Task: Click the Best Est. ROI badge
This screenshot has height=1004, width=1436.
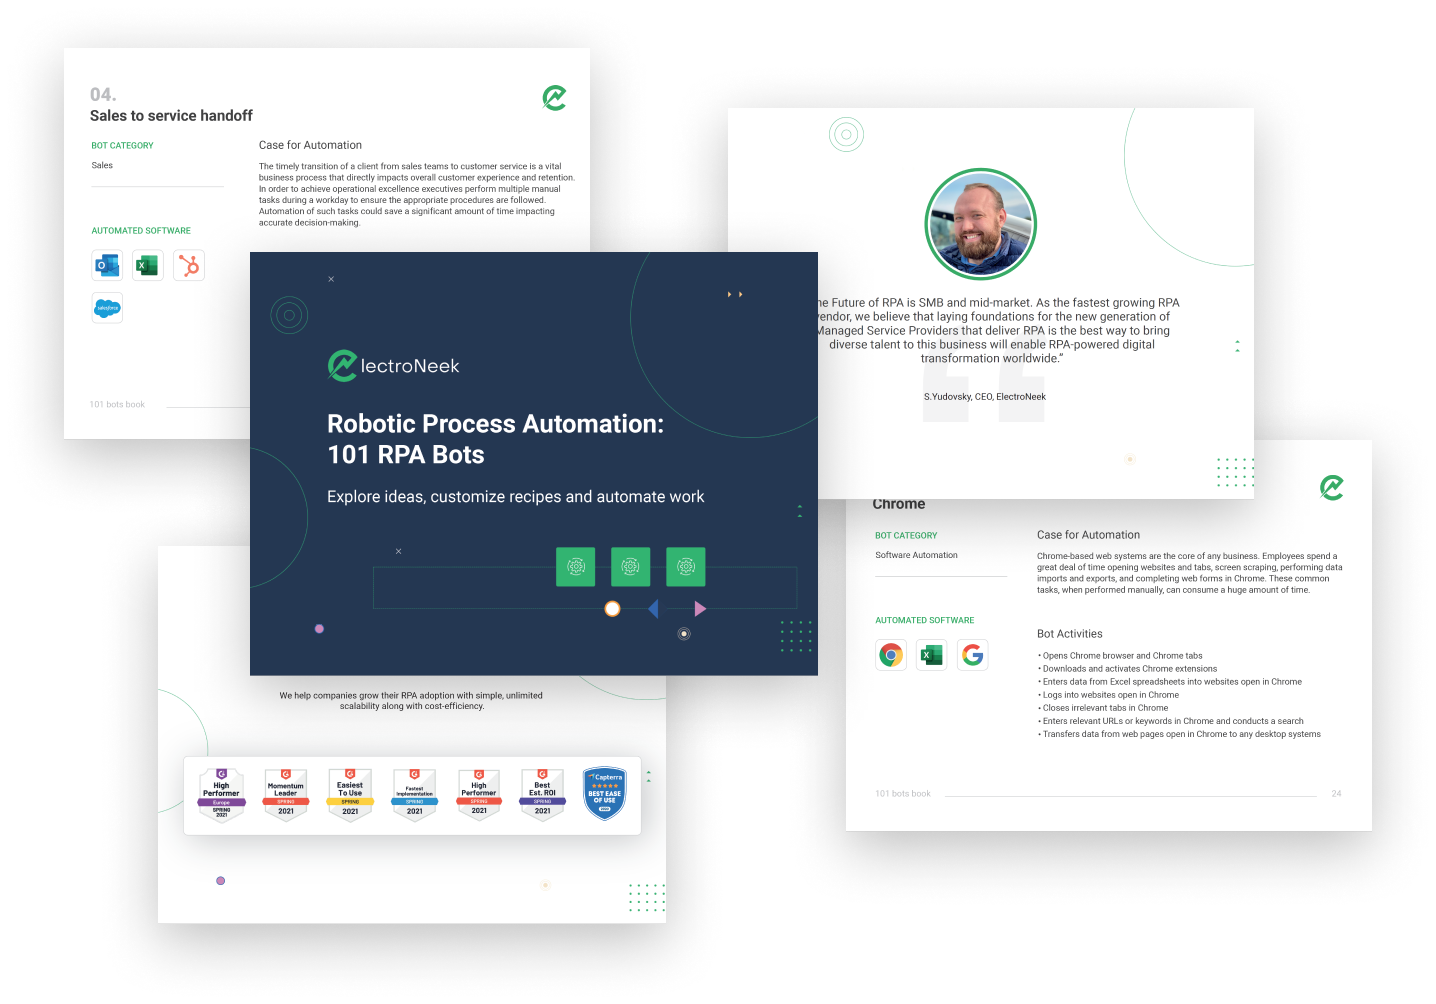Action: point(543,795)
